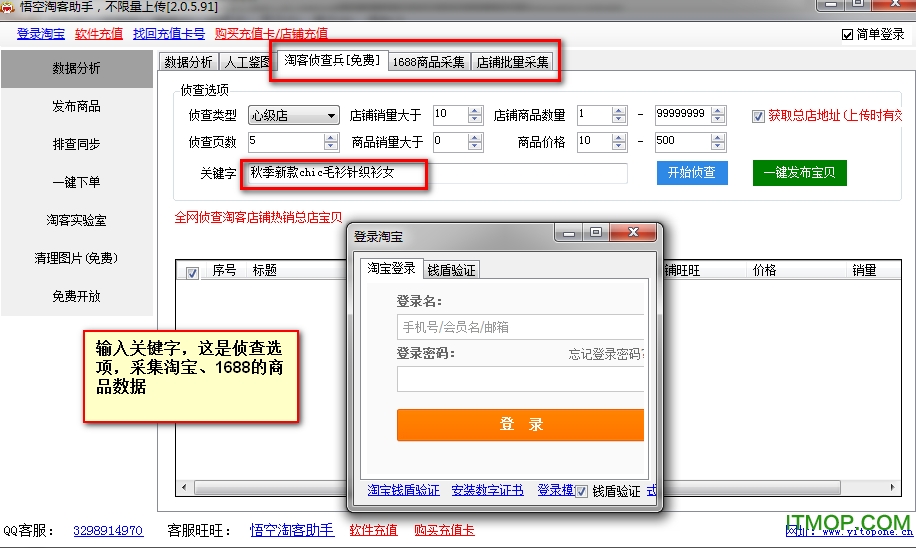
Task: Click the 开始侦查 button
Action: tap(692, 173)
